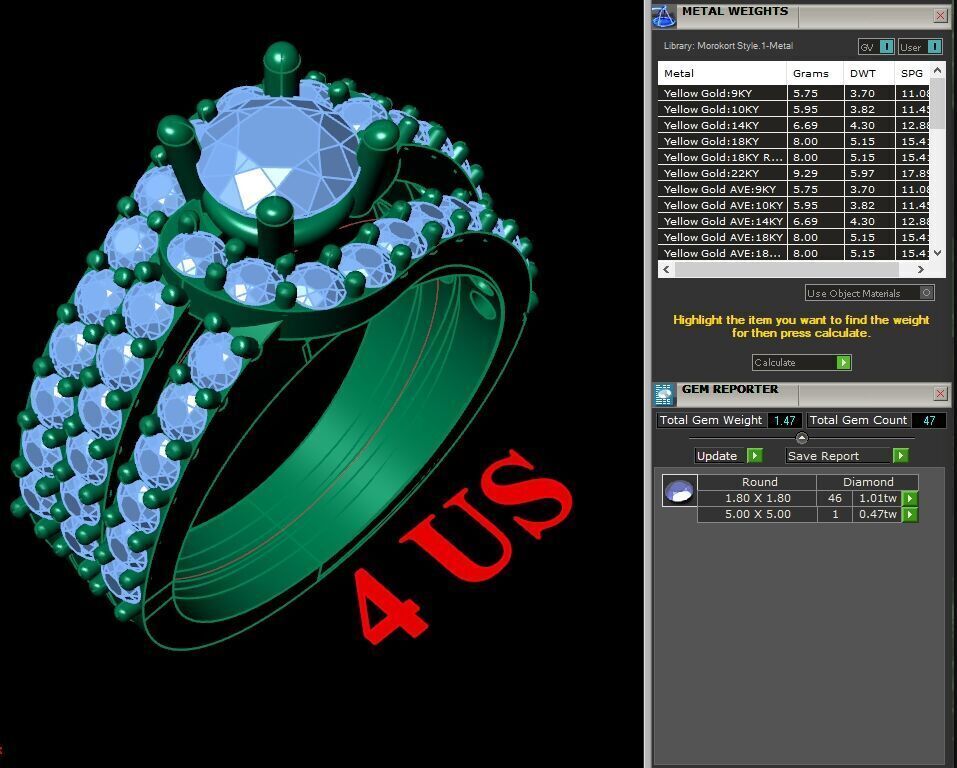Click the metal table scroll right arrow

point(920,269)
